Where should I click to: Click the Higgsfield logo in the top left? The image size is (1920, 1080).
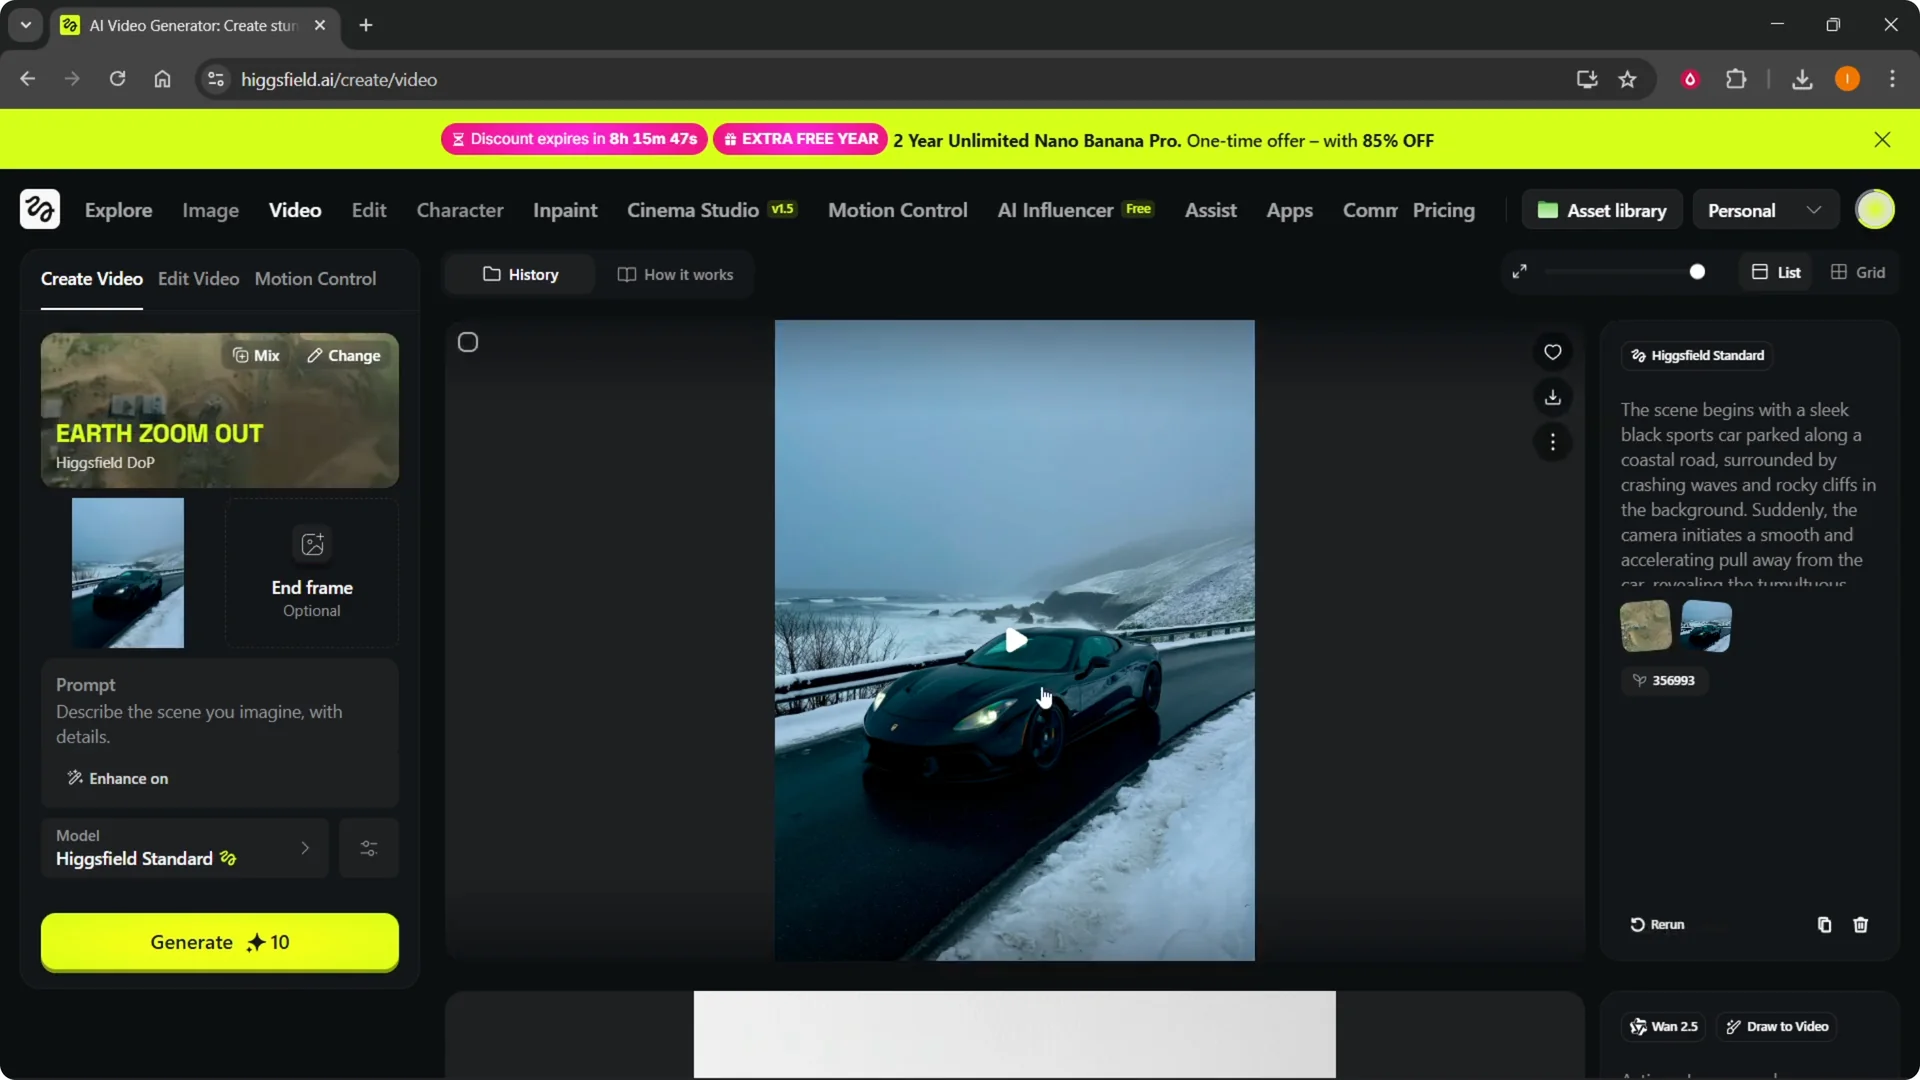(x=39, y=209)
